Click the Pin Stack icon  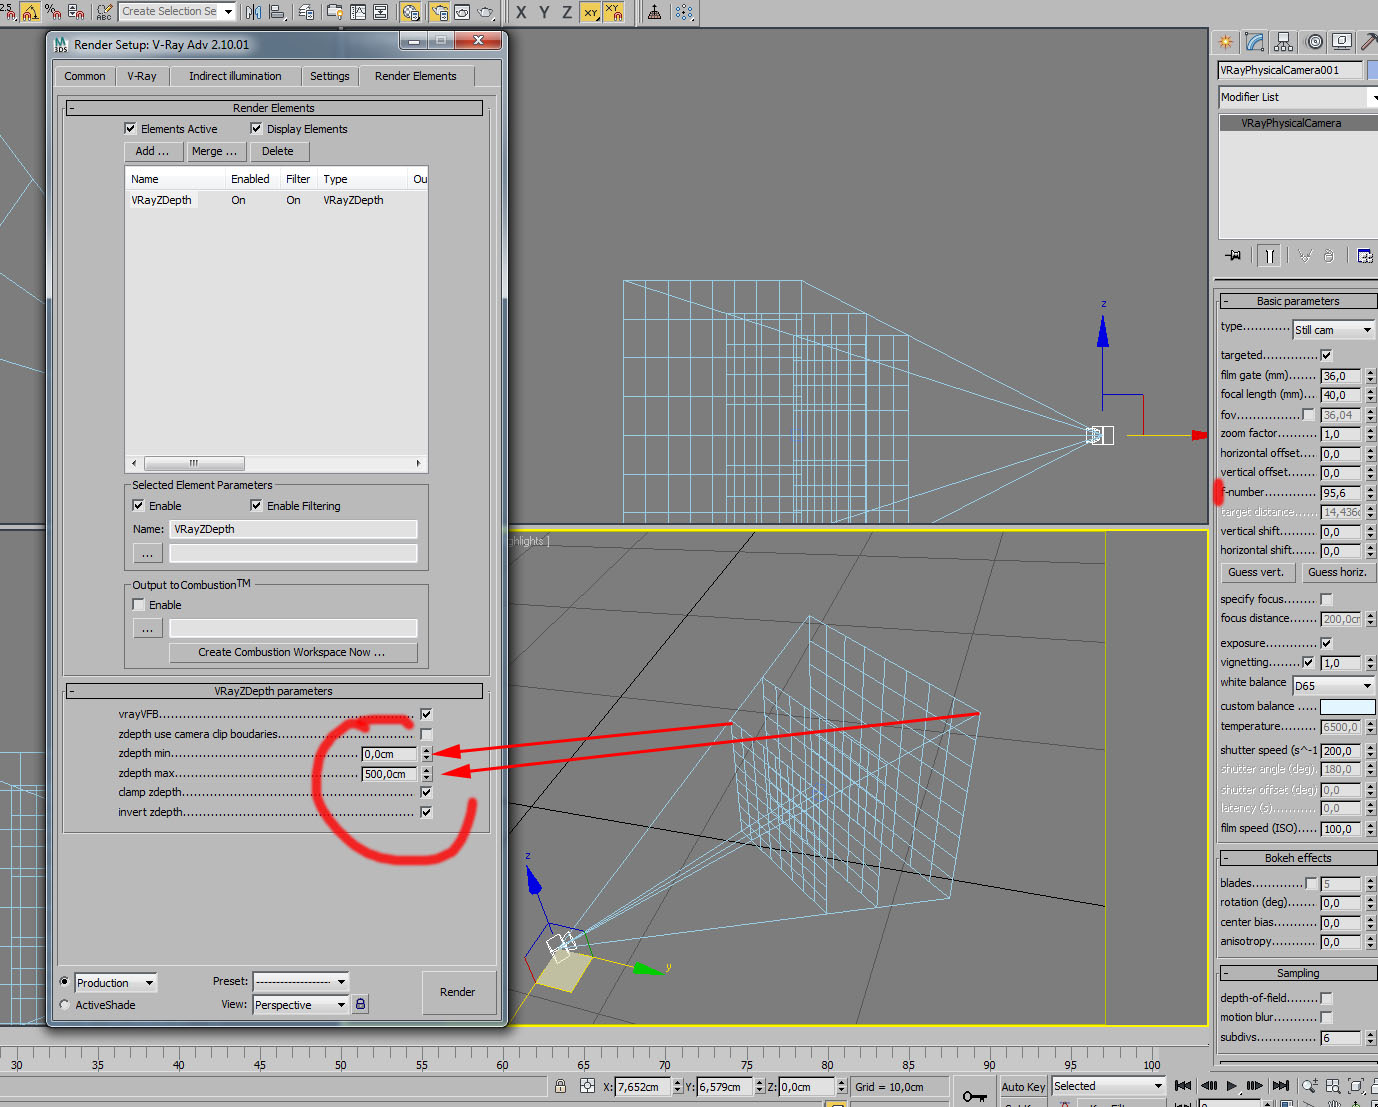point(1234,256)
